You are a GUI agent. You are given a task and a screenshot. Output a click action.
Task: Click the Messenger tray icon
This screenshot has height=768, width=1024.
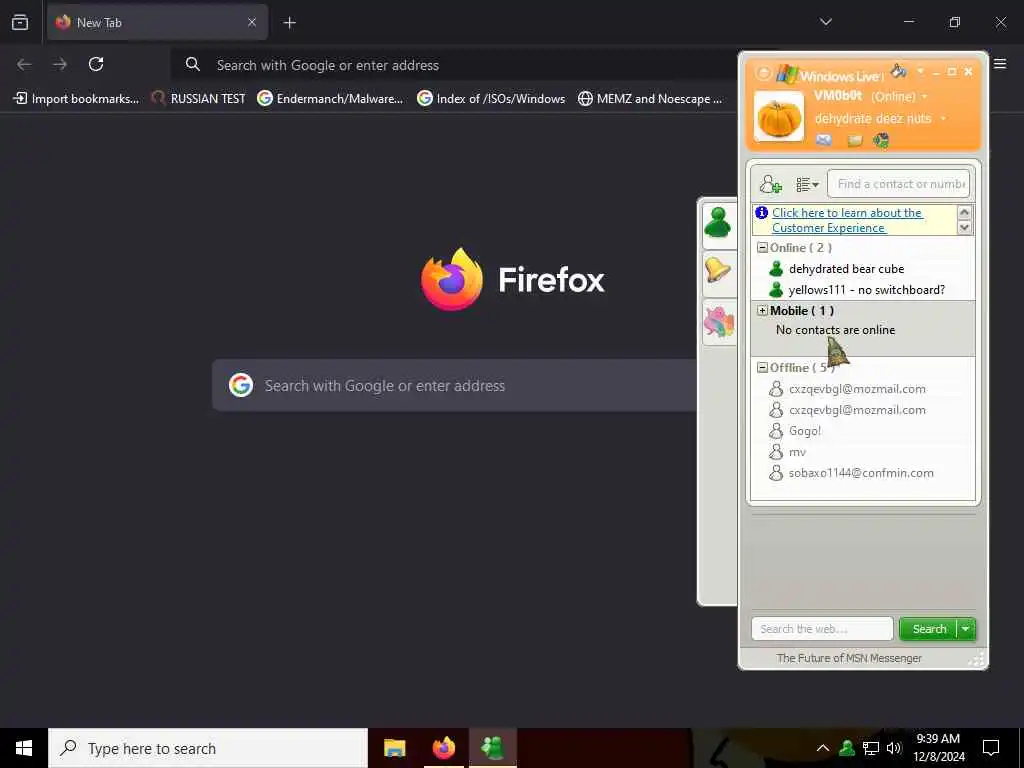pyautogui.click(x=847, y=748)
